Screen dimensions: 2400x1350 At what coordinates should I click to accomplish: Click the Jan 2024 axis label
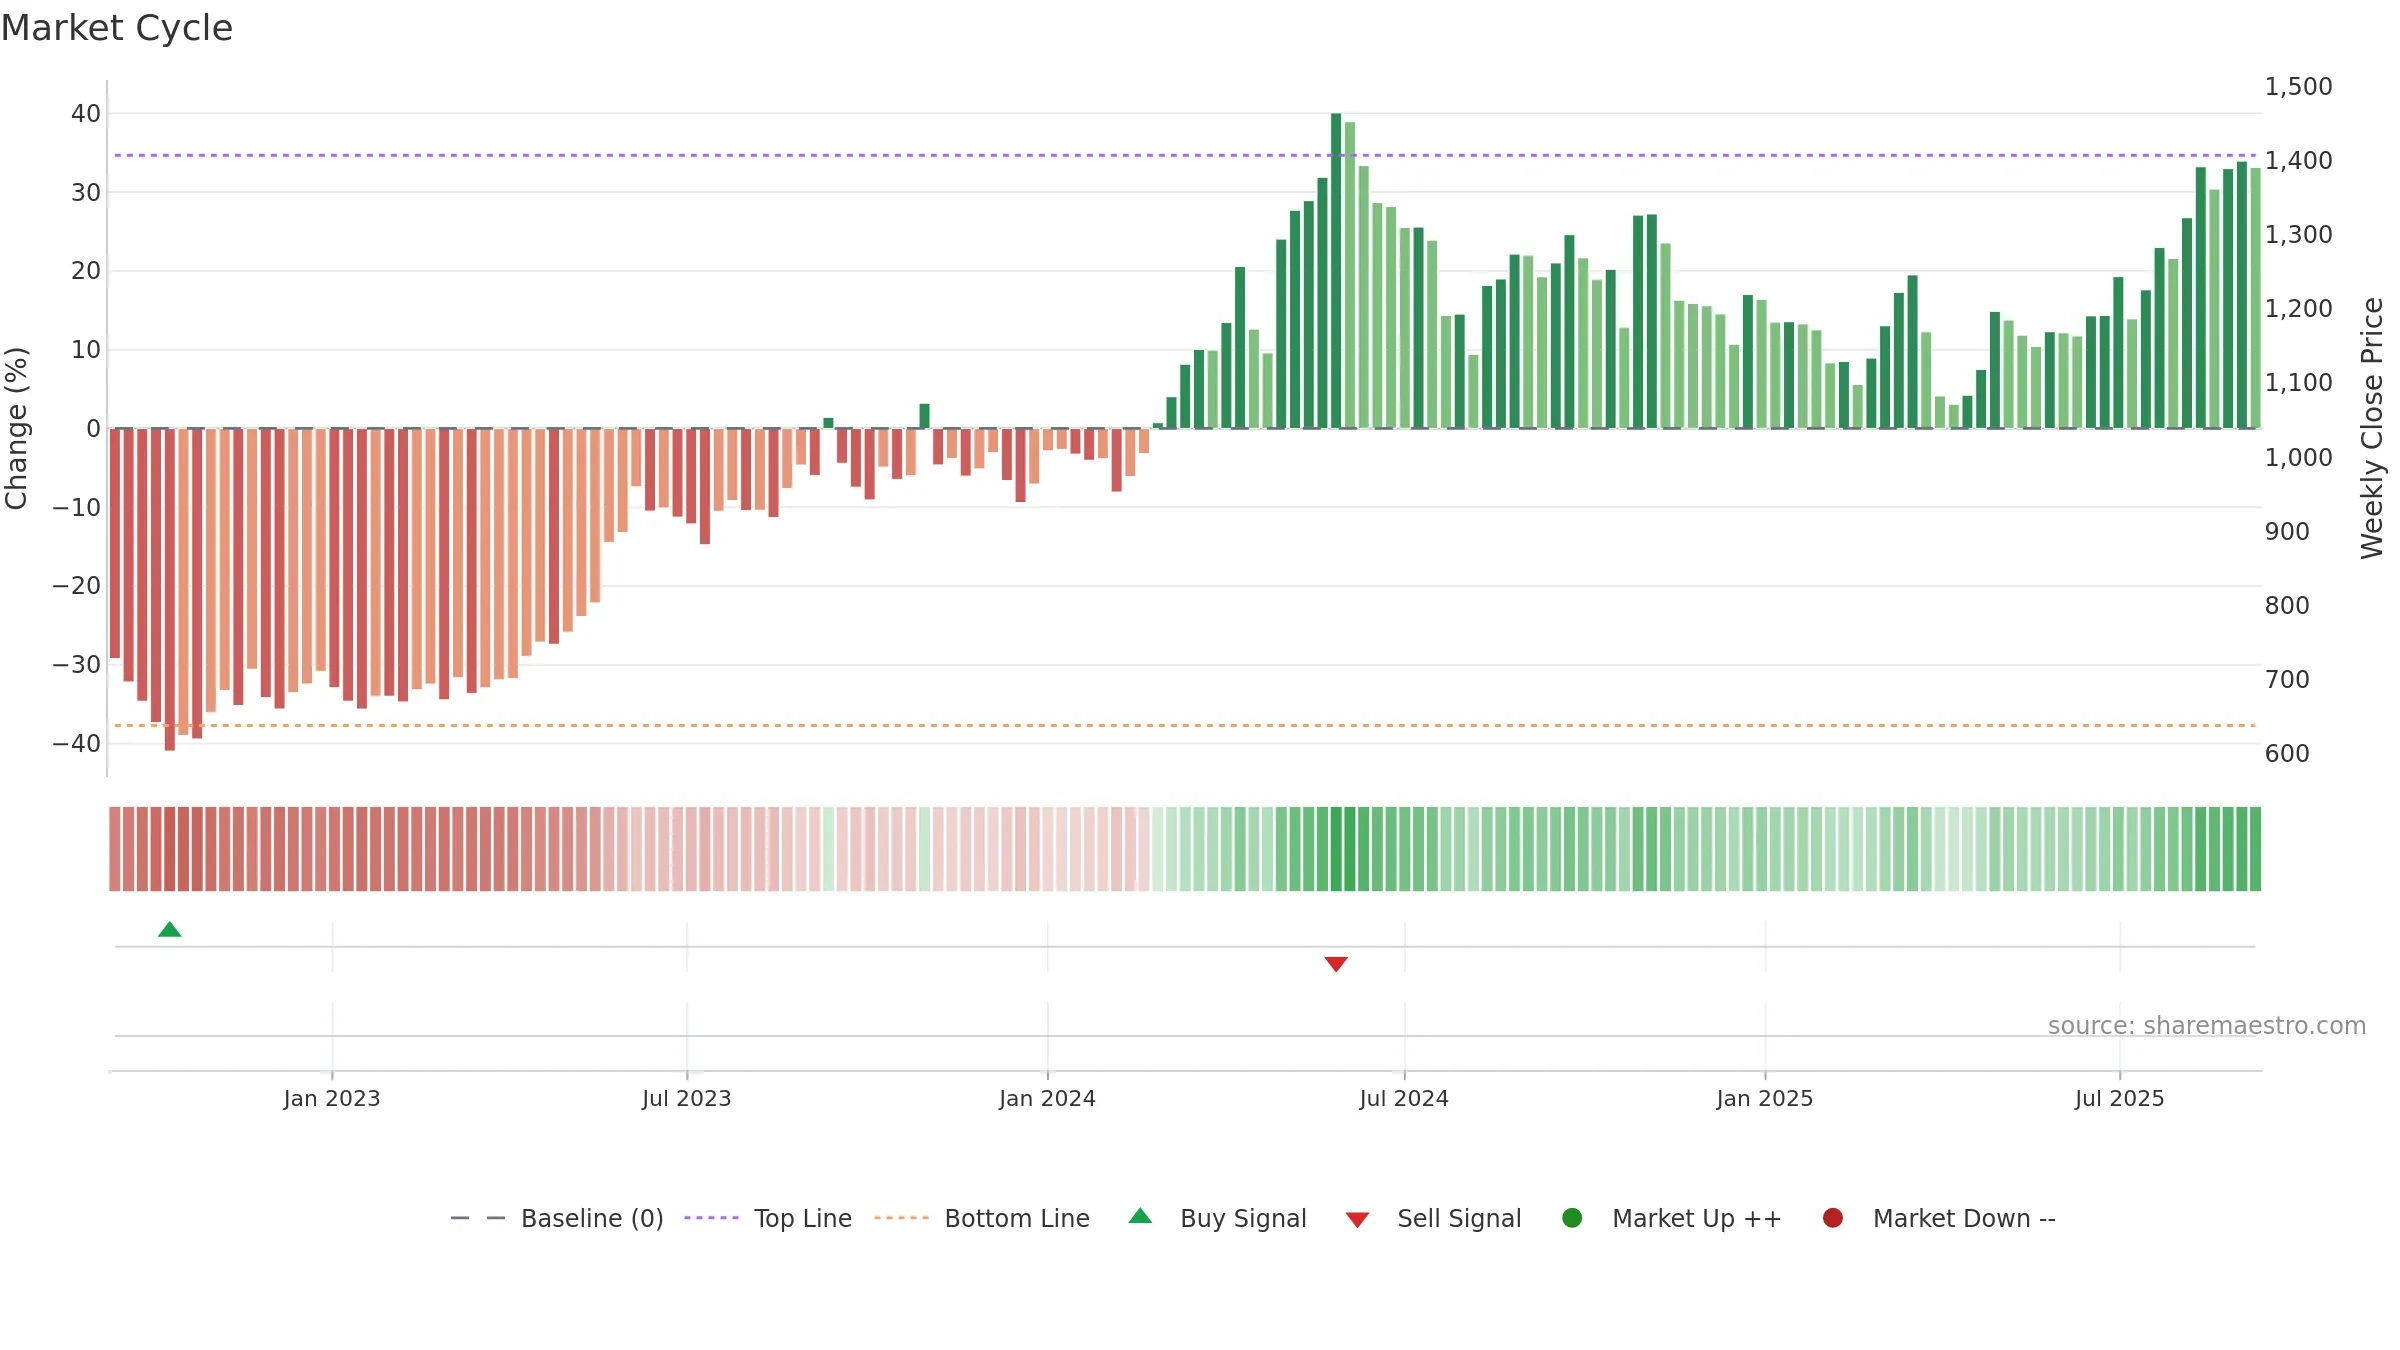1048,1099
